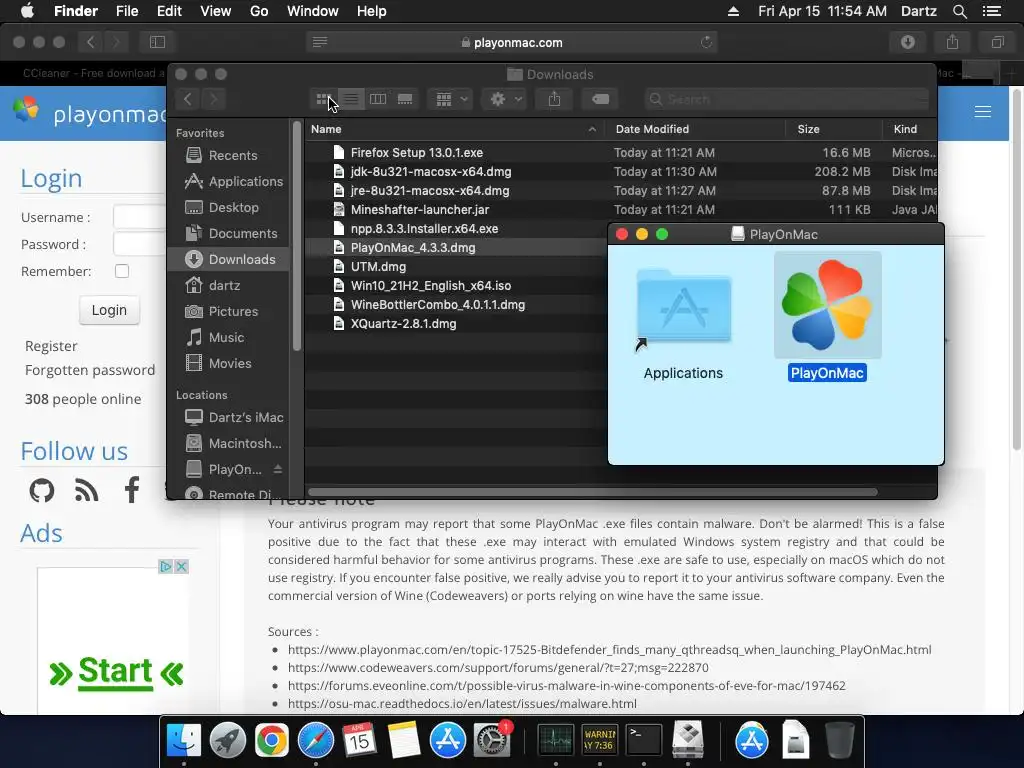The image size is (1024, 768).
Task: Go forward in the Downloads Finder window
Action: [214, 99]
